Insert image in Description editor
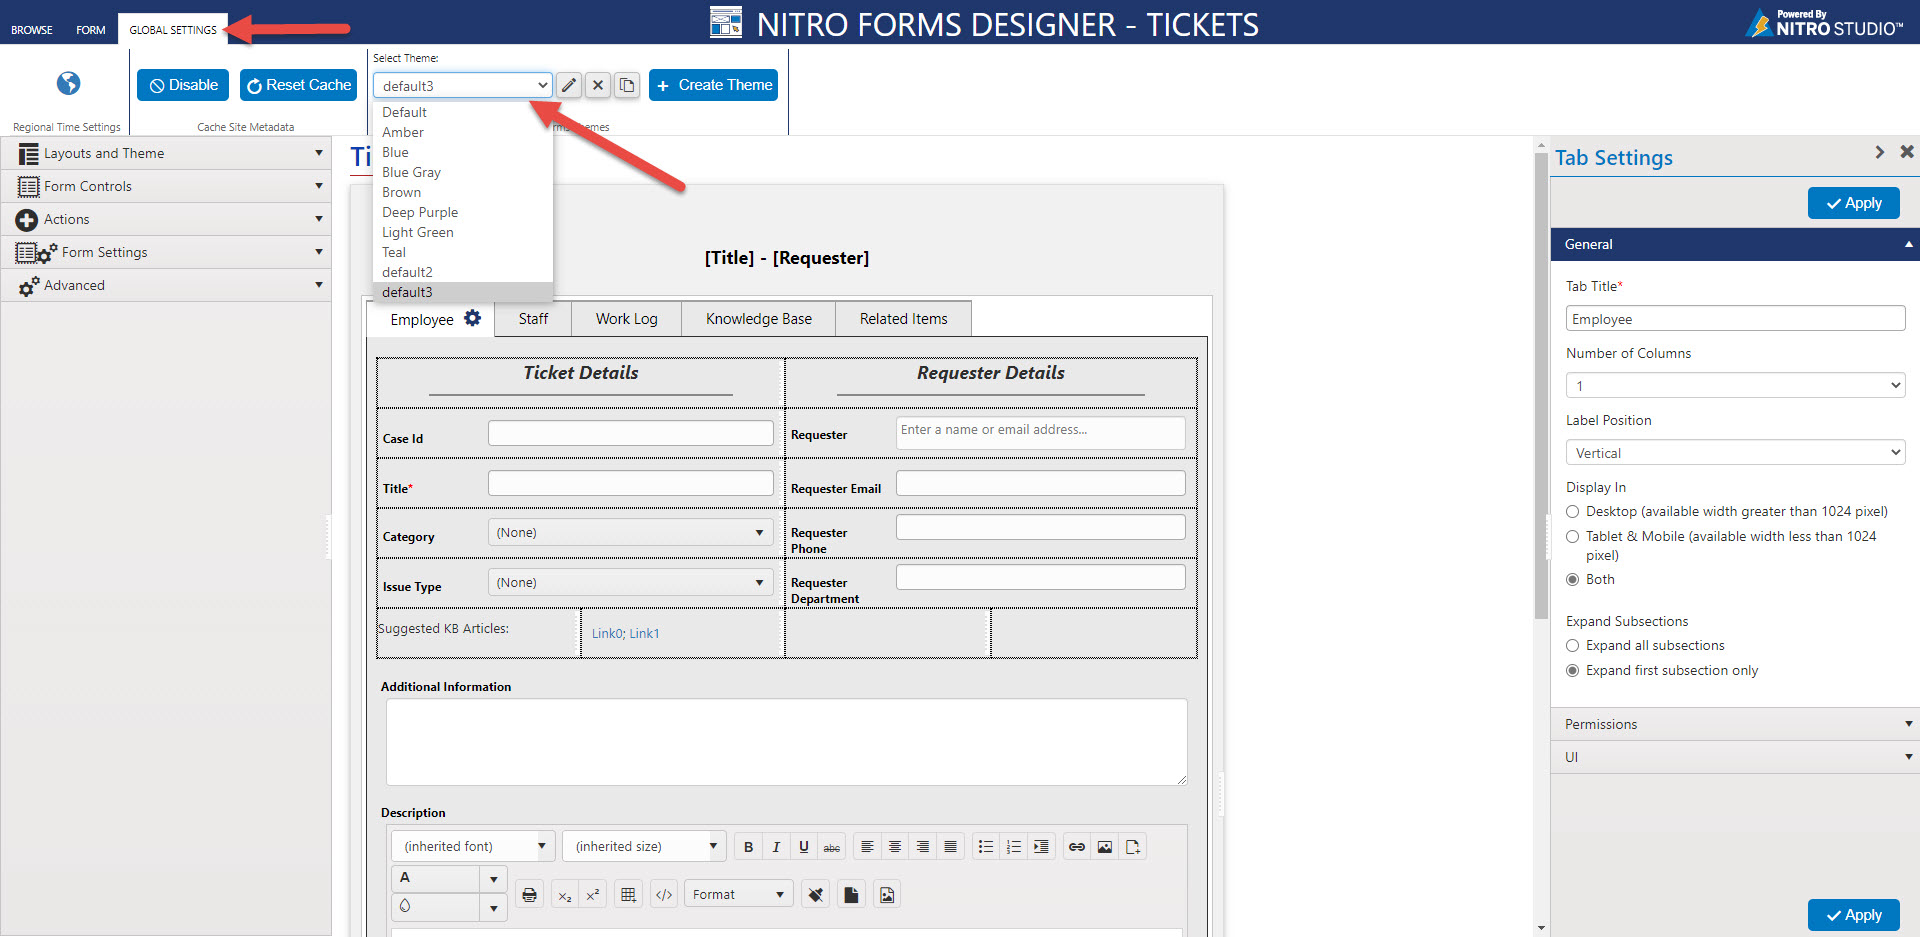 tap(1105, 847)
